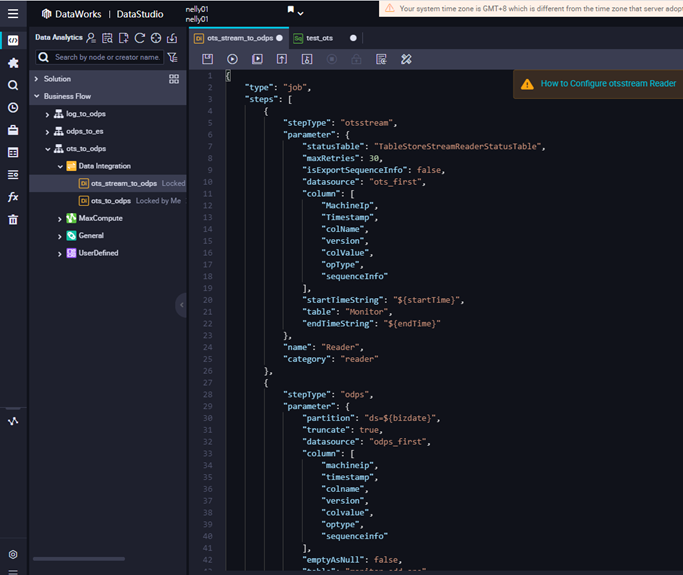This screenshot has width=683, height=575.
Task: Open the briefcase icon in sidebar
Action: [13, 130]
